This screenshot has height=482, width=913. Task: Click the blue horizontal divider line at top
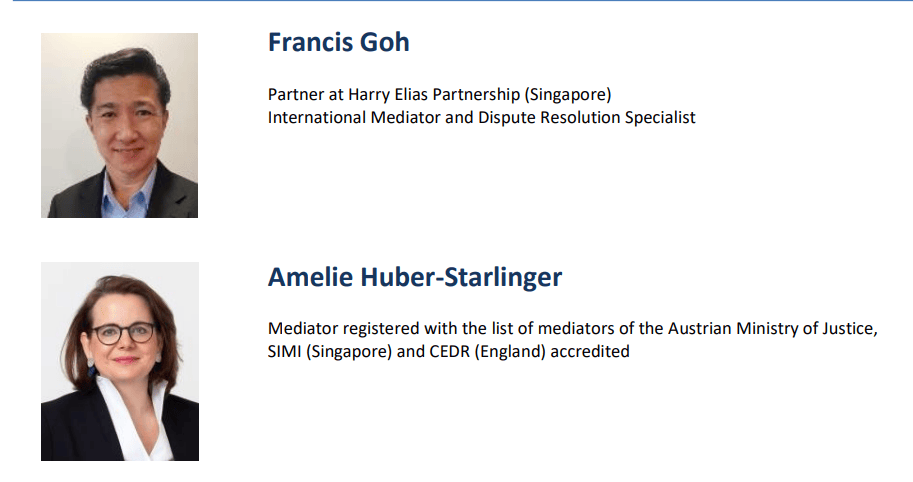456,1
